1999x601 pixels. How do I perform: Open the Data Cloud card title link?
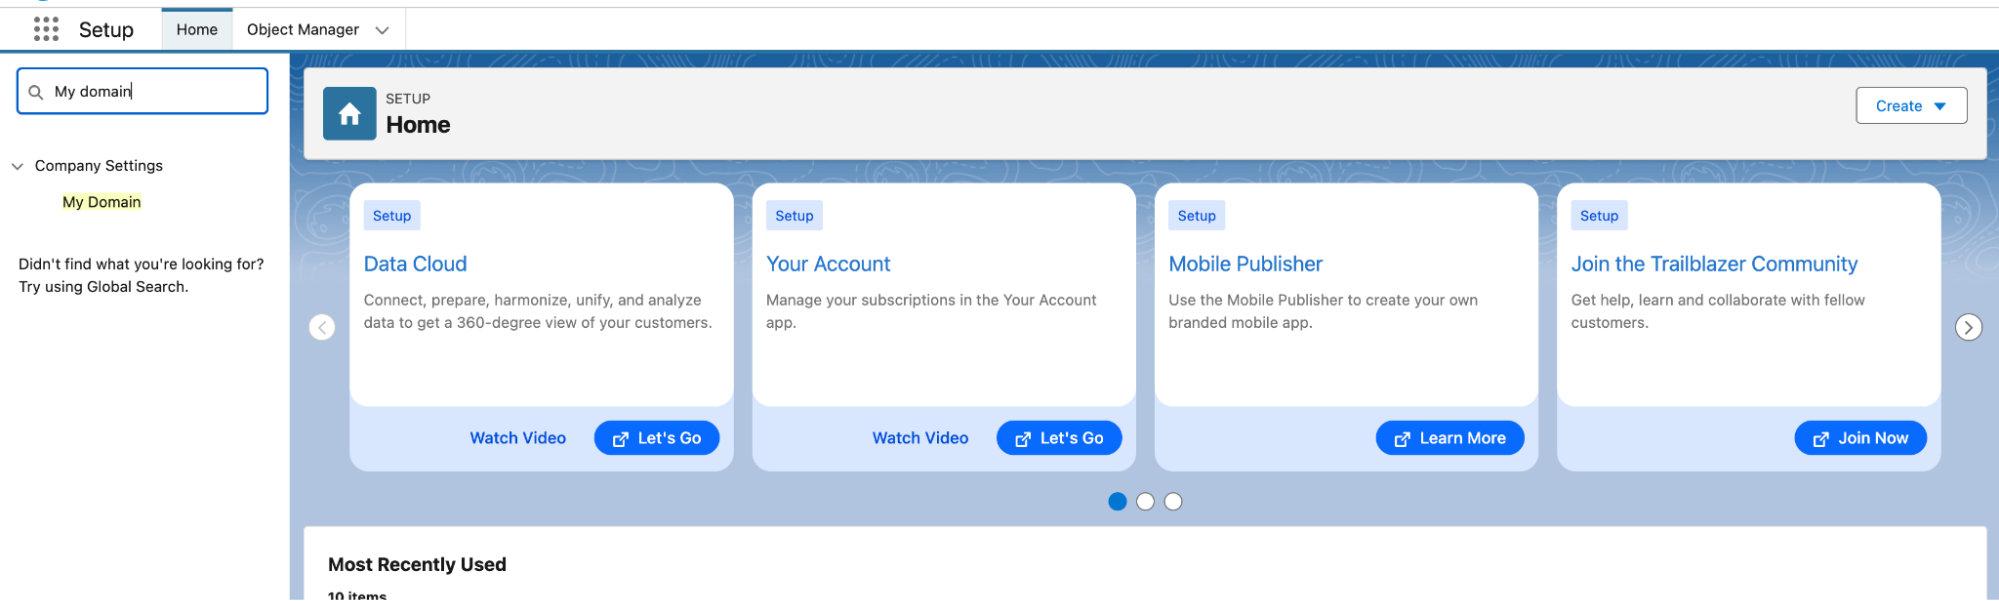415,264
